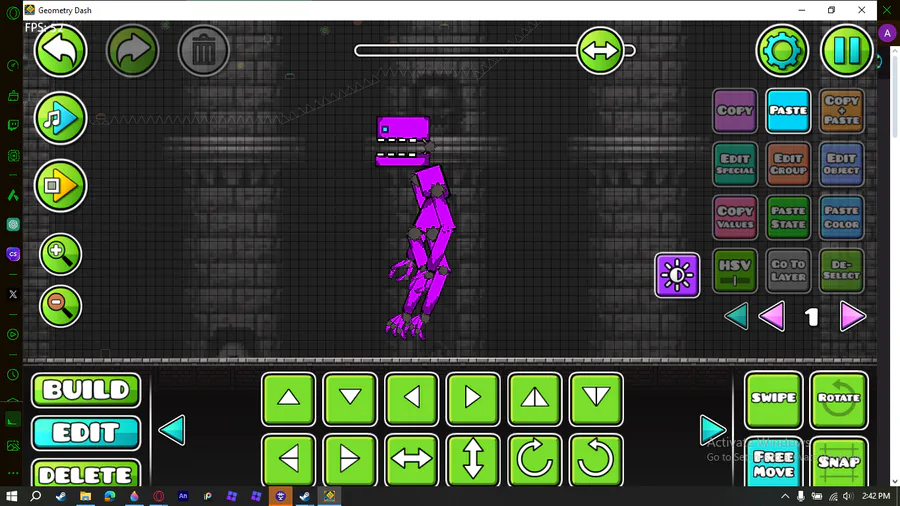Open HSV color editor button

click(735, 271)
